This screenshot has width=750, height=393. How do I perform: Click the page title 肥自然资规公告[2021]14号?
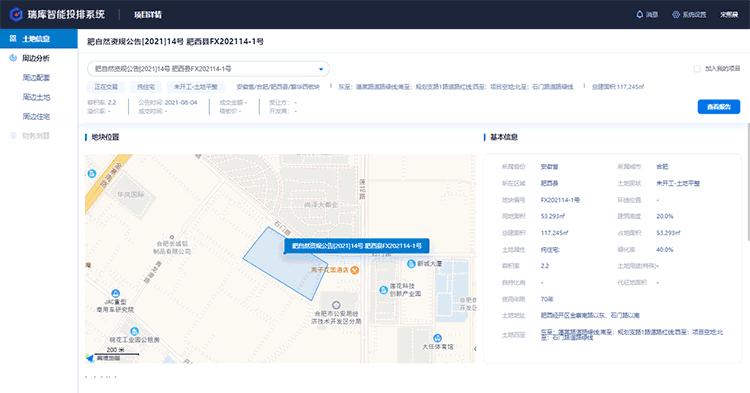(175, 42)
